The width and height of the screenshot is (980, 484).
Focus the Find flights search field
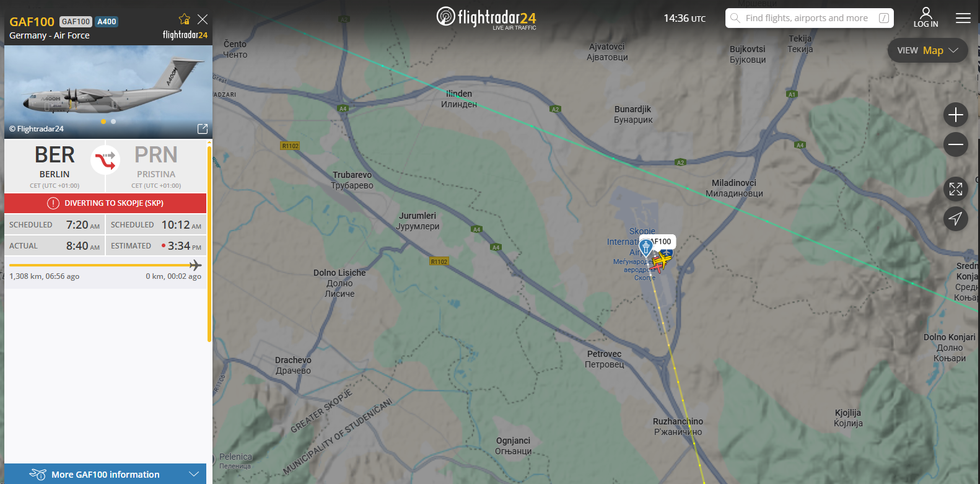809,18
